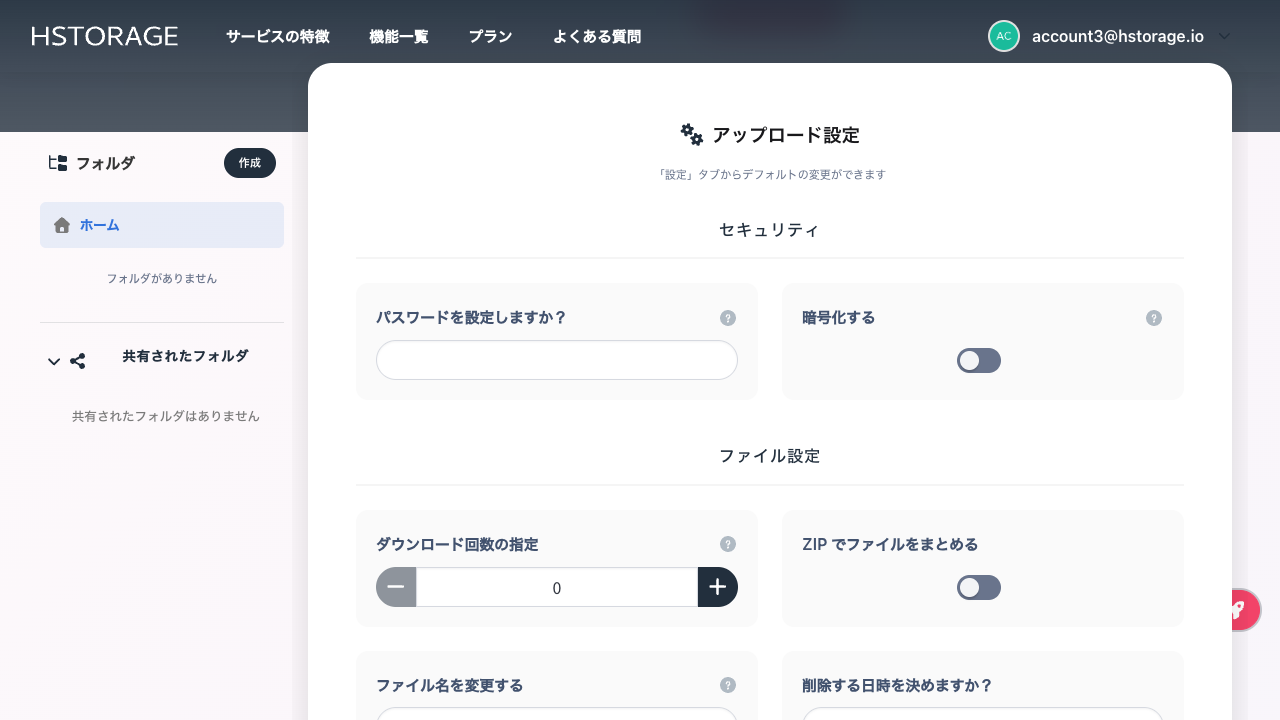Enable the ZIP でファイルをまとめる toggle
Screen dimensions: 1280x720
click(x=979, y=588)
